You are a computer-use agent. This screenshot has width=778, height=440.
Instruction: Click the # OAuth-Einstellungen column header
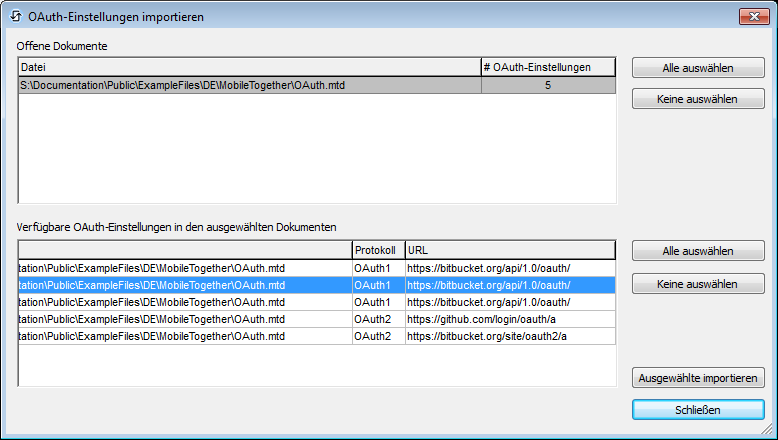548,67
